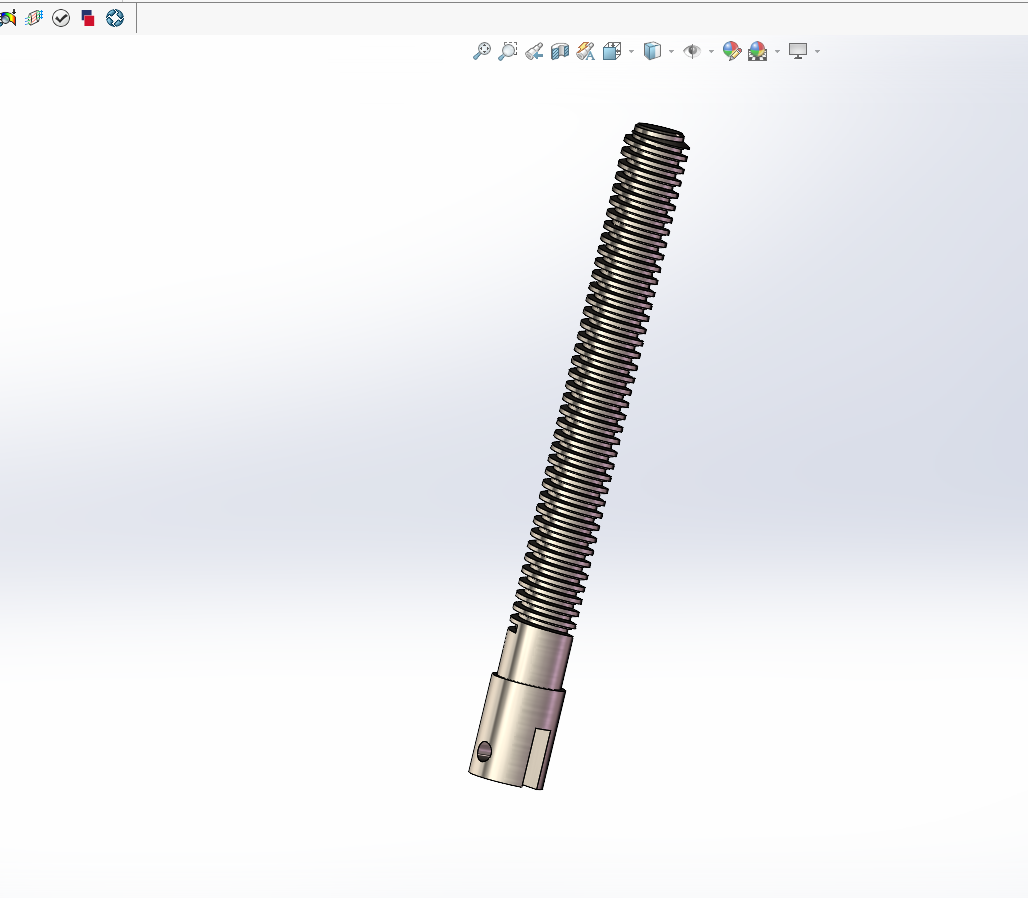Click the Apply Scene icon
This screenshot has width=1028, height=898.
click(x=757, y=51)
